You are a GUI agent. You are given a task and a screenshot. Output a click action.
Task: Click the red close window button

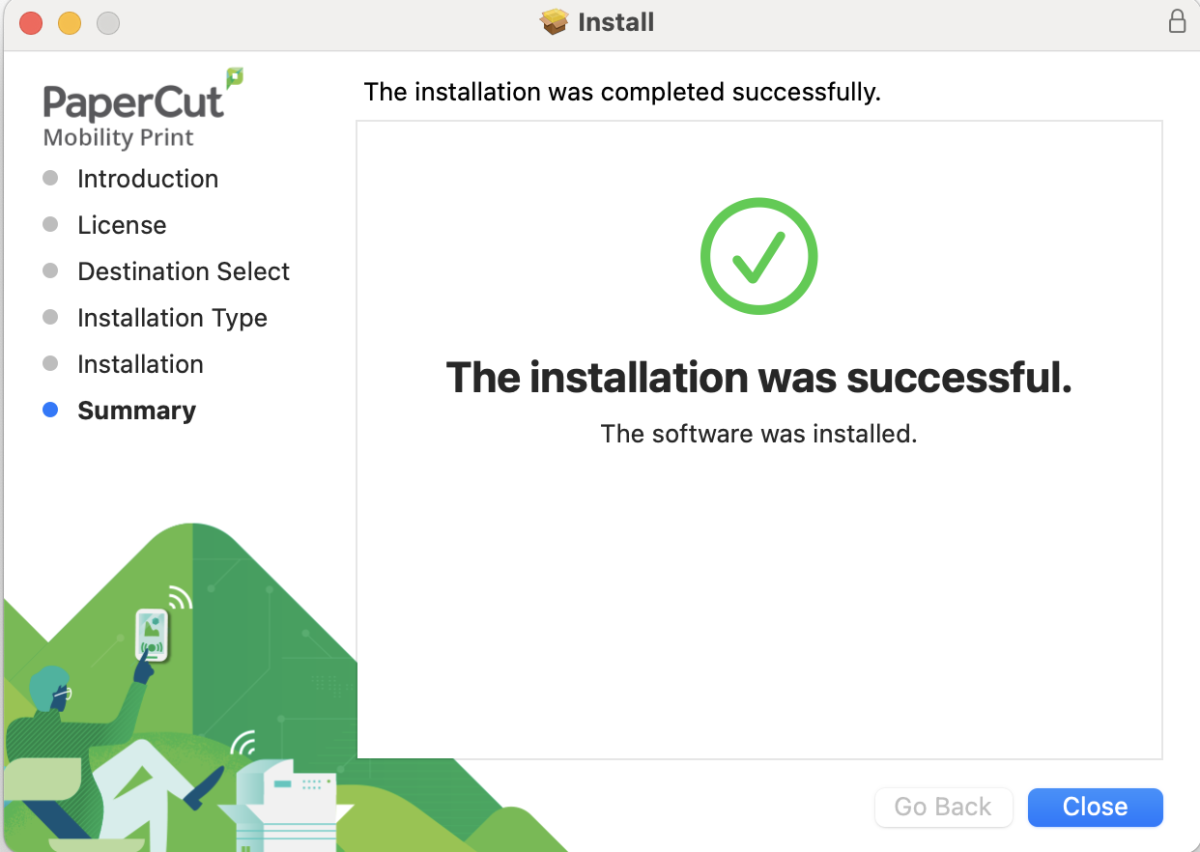click(x=31, y=22)
